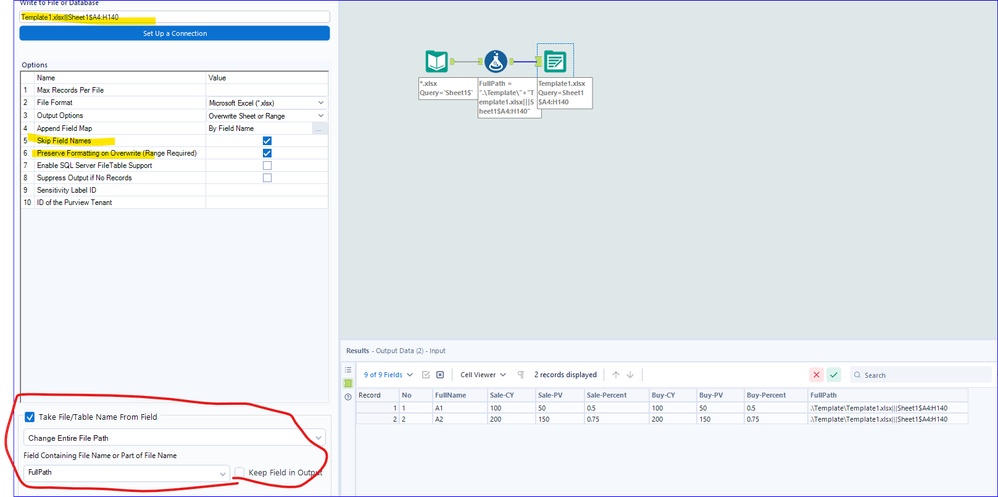Click the Buy-PV column header
The height and width of the screenshot is (497, 998).
720,395
